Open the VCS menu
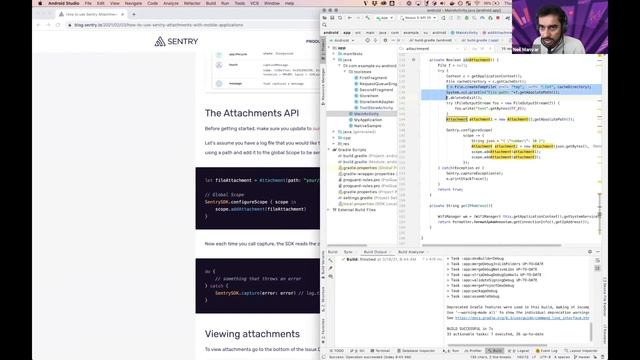Image resolution: width=640 pixels, height=360 pixels. 254,3
